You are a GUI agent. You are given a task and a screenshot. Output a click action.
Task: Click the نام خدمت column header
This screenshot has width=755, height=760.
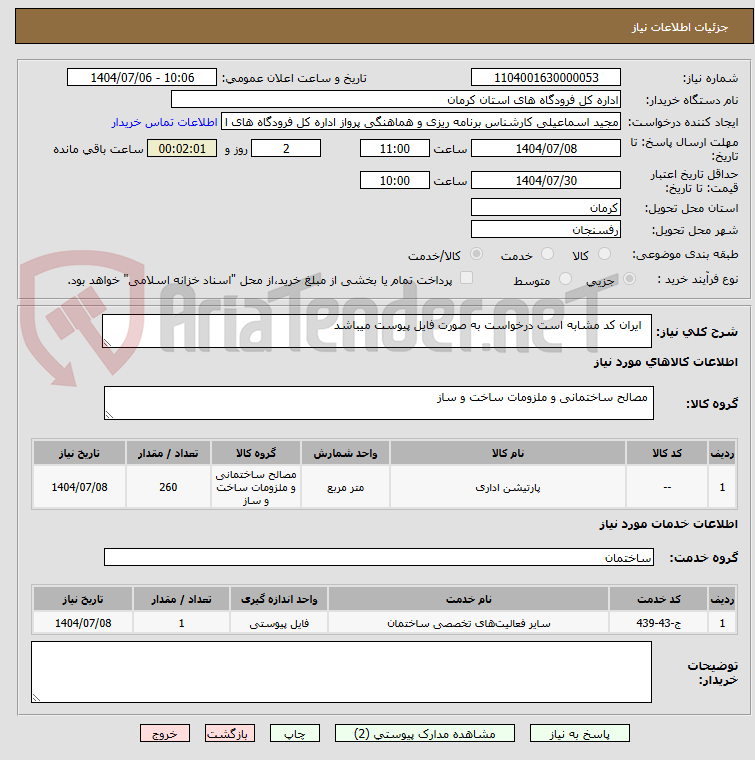click(469, 600)
